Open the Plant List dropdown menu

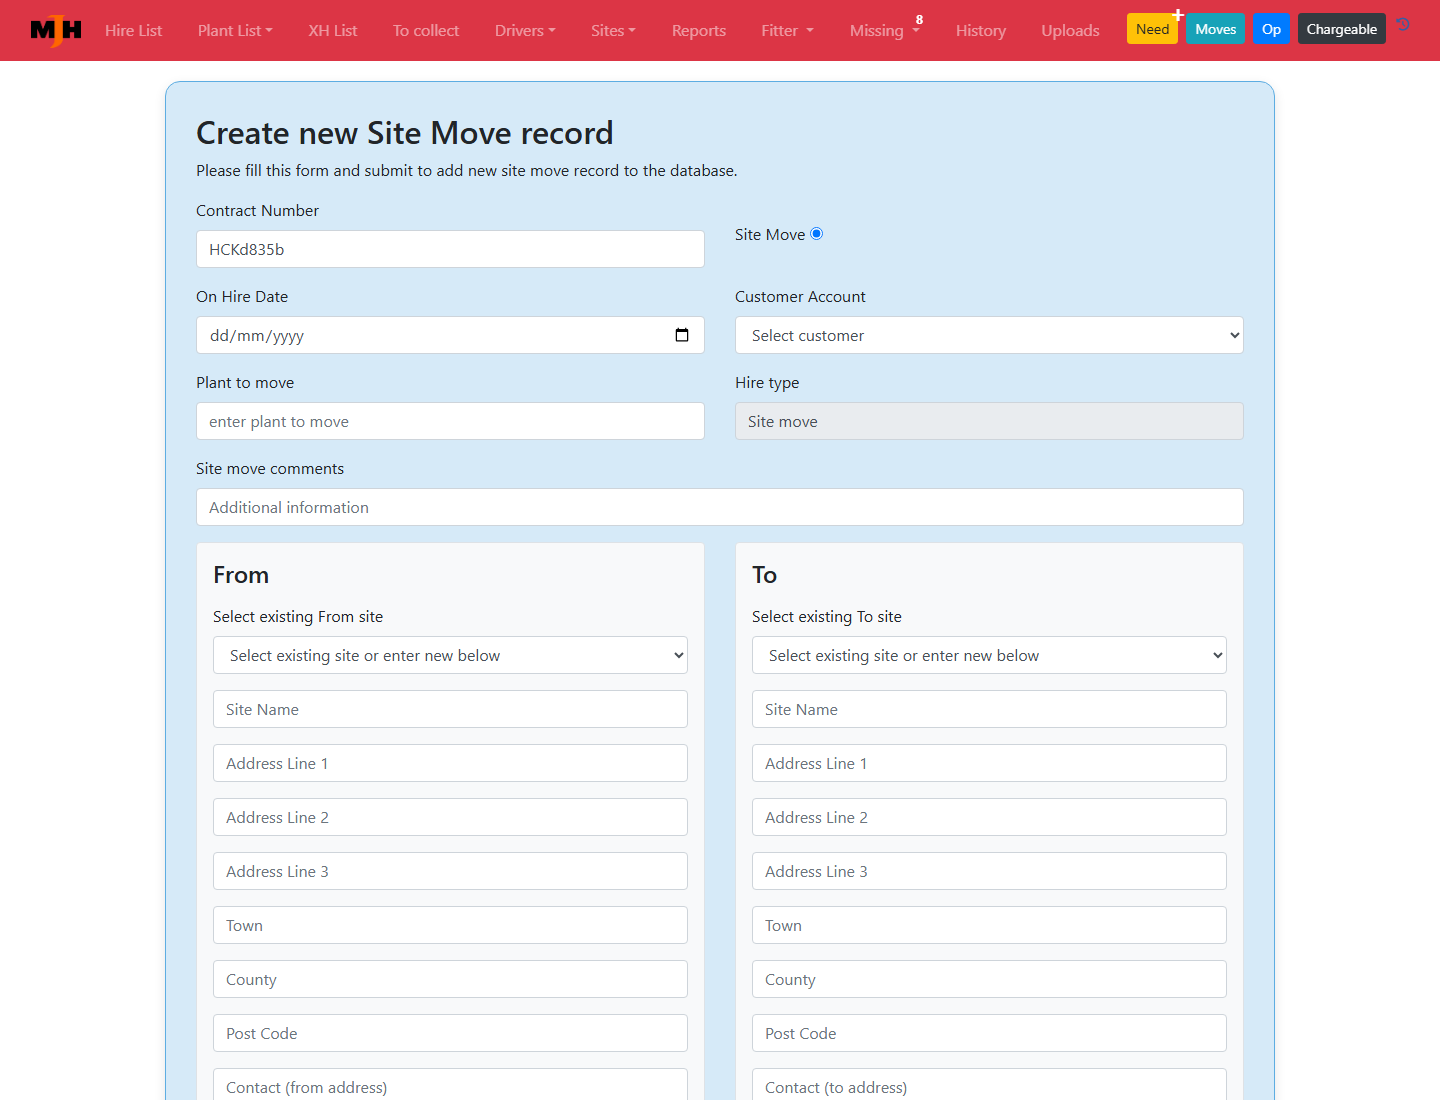click(x=235, y=30)
